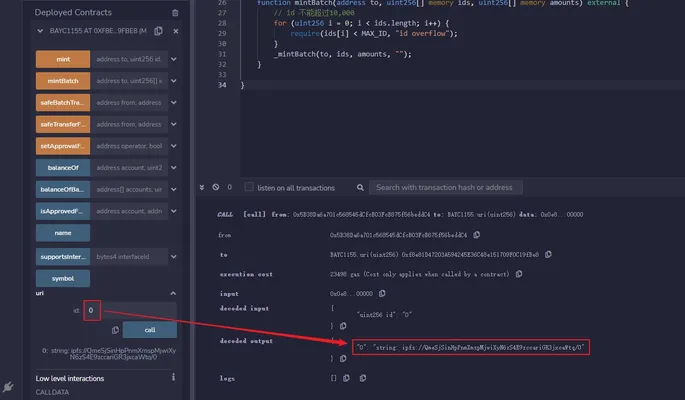Call the name function
Viewport: 685px width, 400px height.
(63, 233)
